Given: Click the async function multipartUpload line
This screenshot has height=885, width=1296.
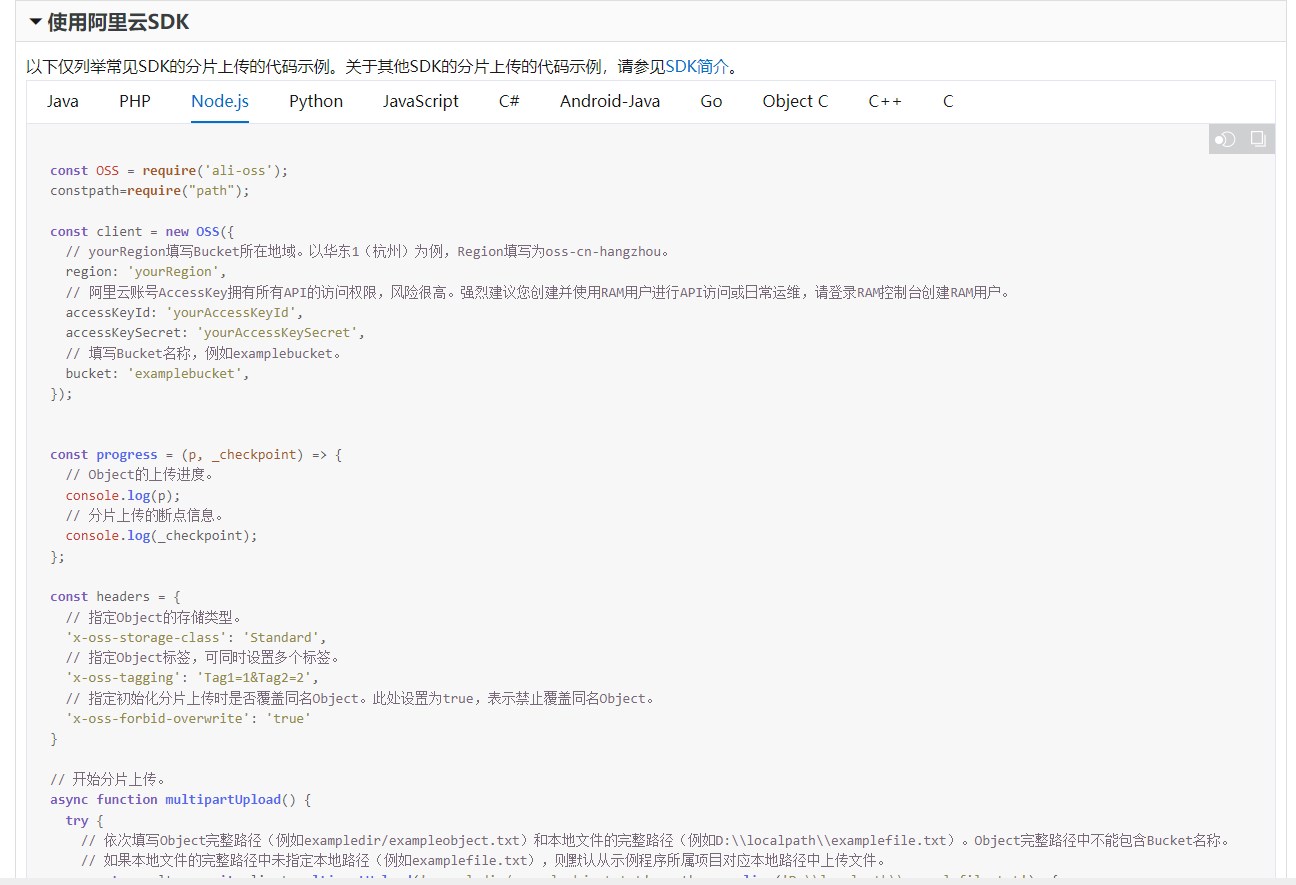Looking at the screenshot, I should 181,799.
